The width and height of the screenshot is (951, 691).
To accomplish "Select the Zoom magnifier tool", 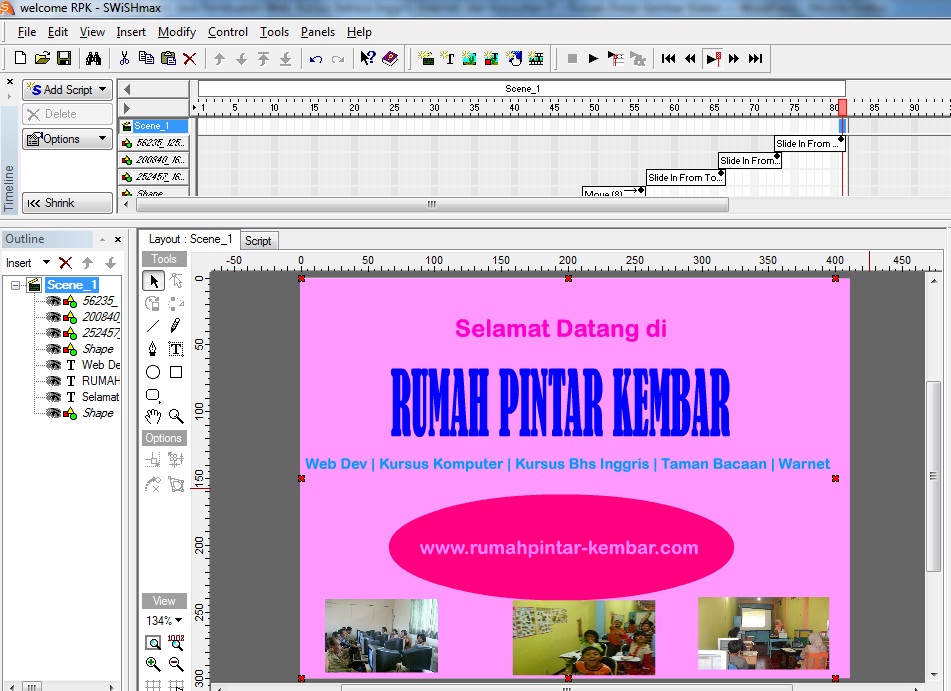I will (176, 416).
